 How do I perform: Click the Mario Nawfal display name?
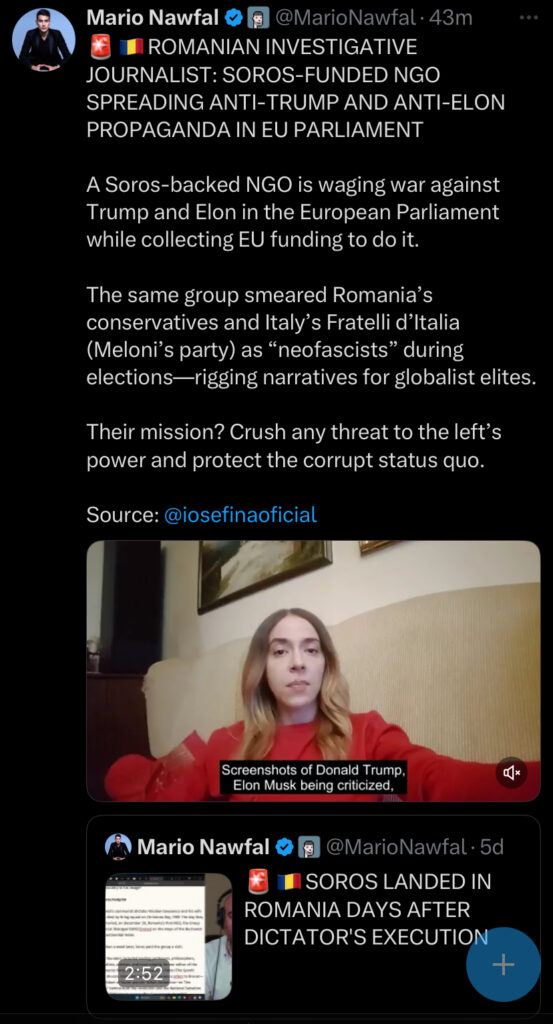pyautogui.click(x=152, y=18)
